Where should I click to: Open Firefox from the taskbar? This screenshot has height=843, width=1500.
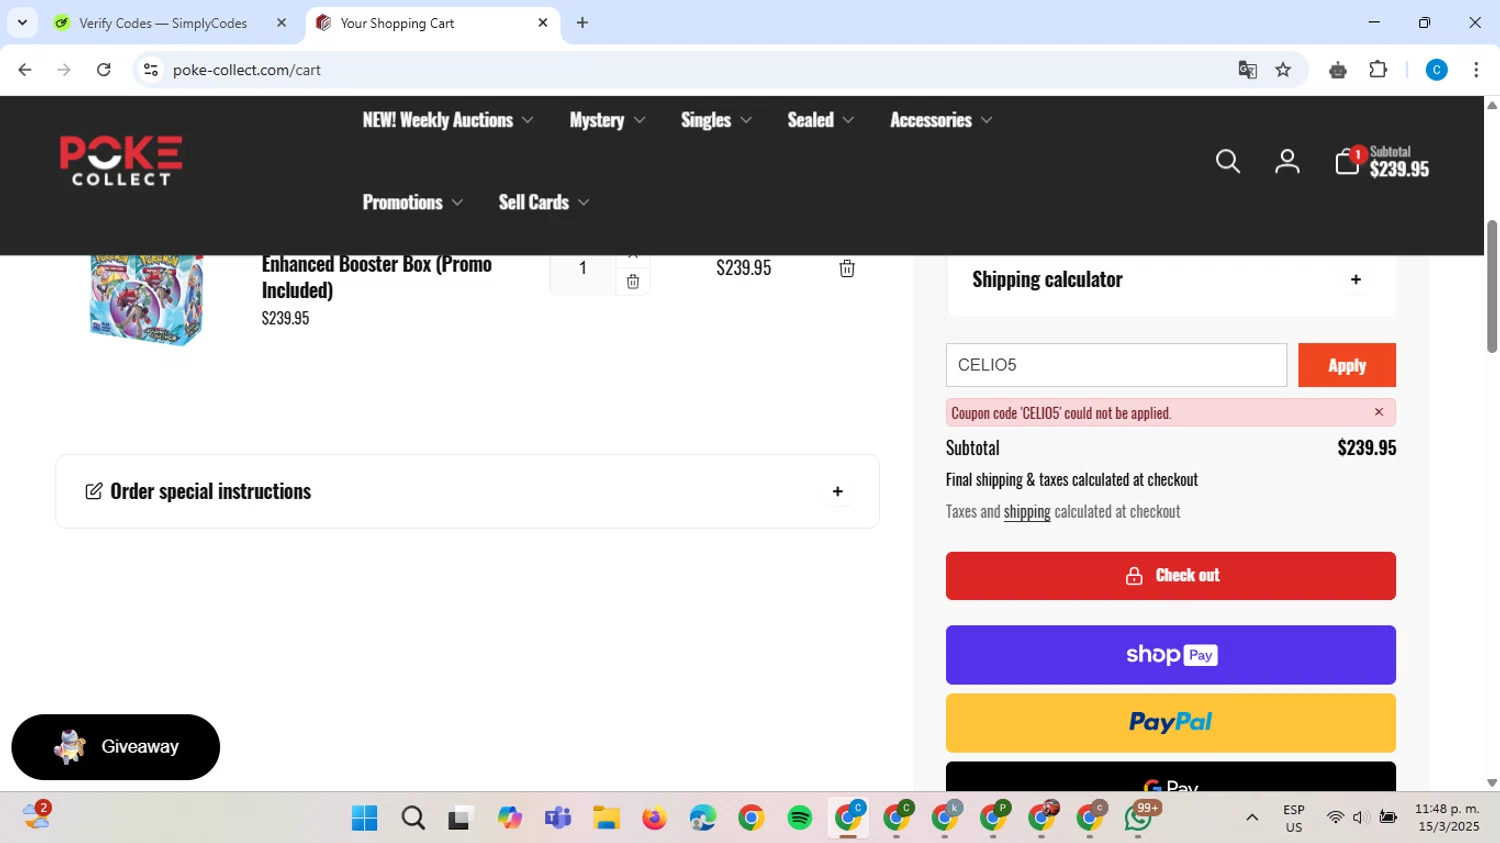[655, 818]
